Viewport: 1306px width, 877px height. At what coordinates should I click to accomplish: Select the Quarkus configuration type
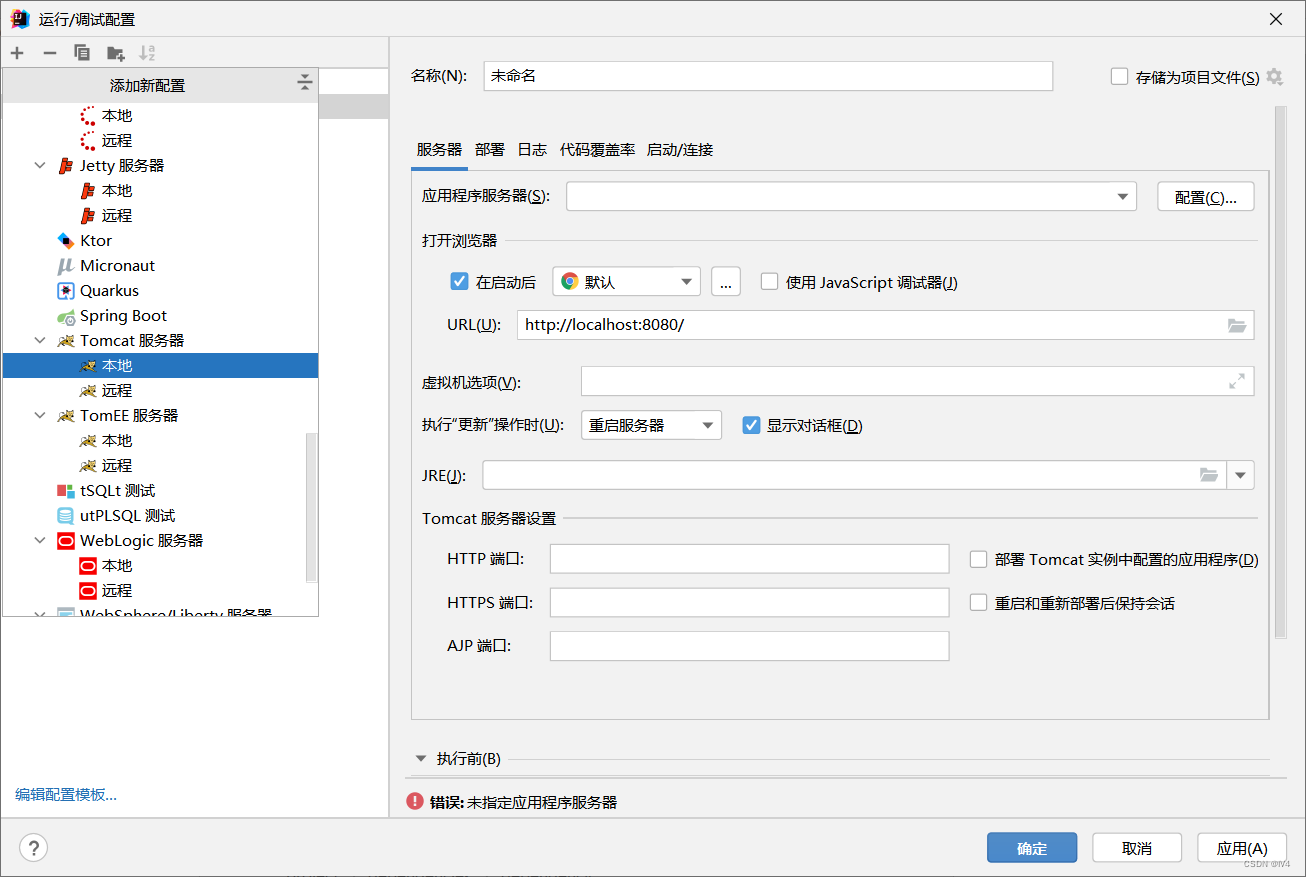pyautogui.click(x=160, y=290)
